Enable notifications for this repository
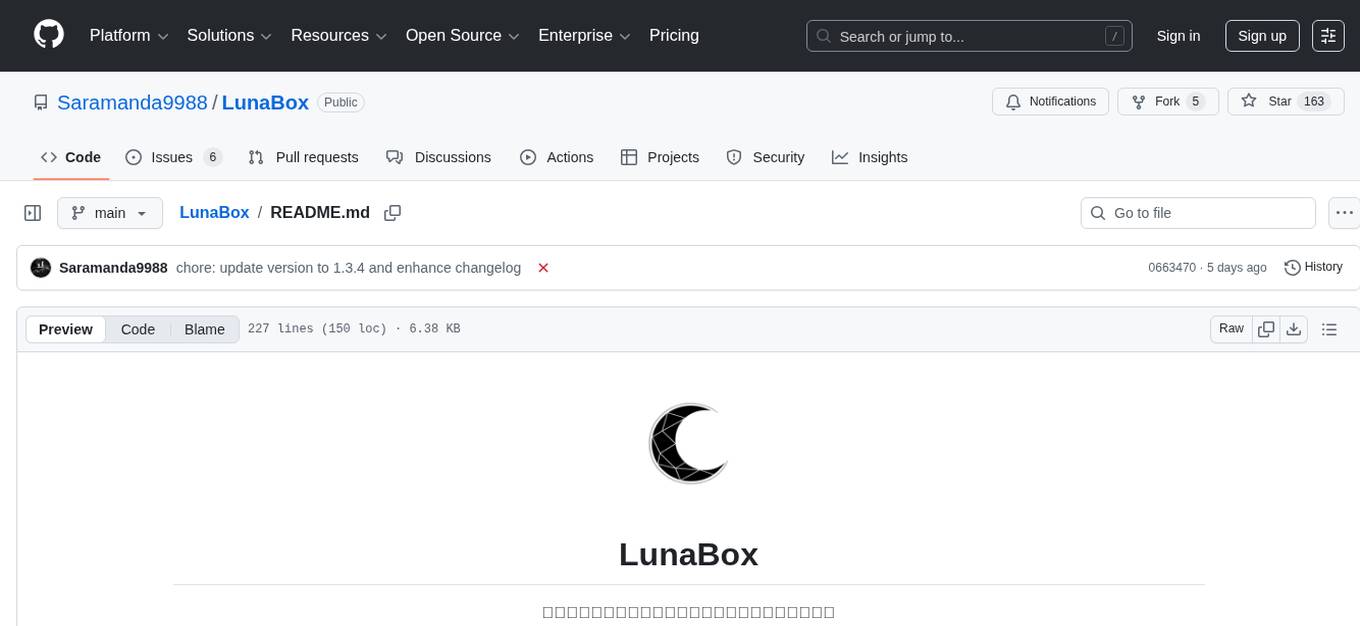This screenshot has width=1360, height=626. point(1050,101)
